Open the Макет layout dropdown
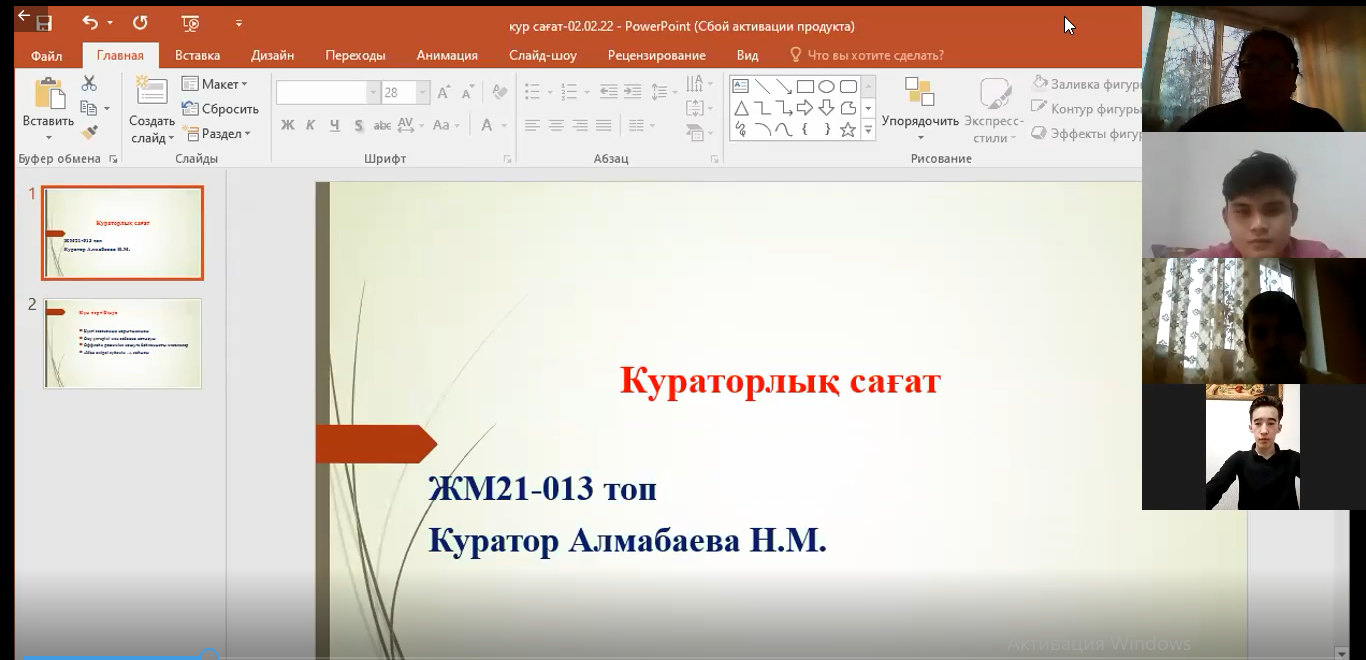Screen dimensions: 1366x660 [215, 85]
